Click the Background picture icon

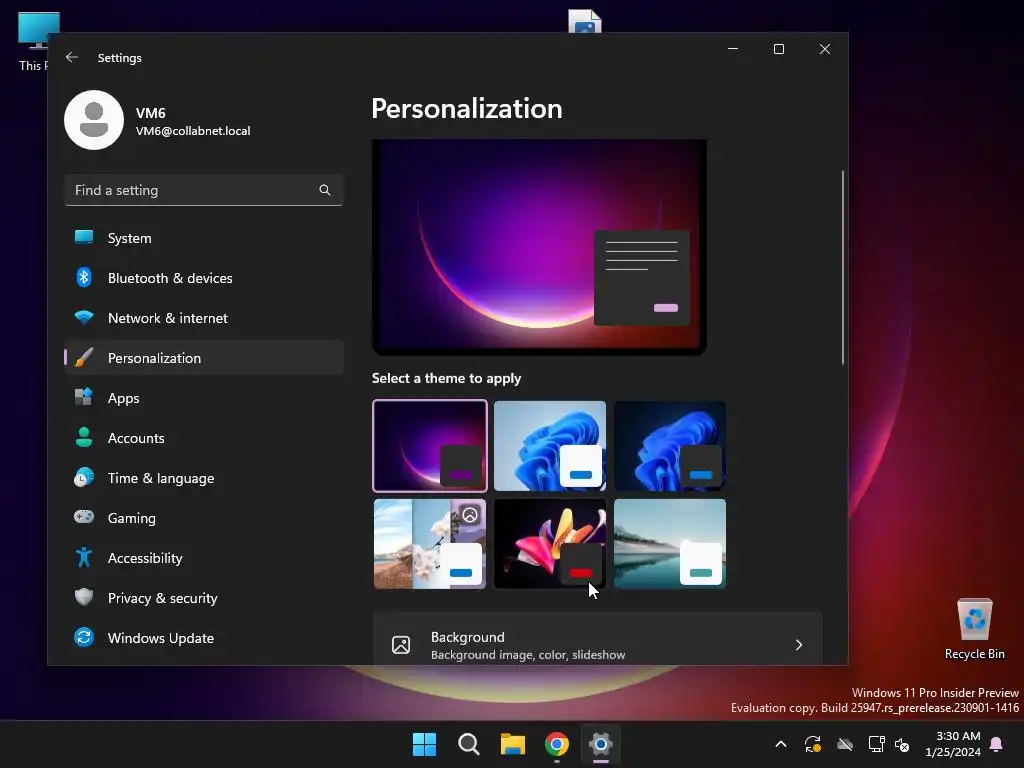(x=401, y=645)
